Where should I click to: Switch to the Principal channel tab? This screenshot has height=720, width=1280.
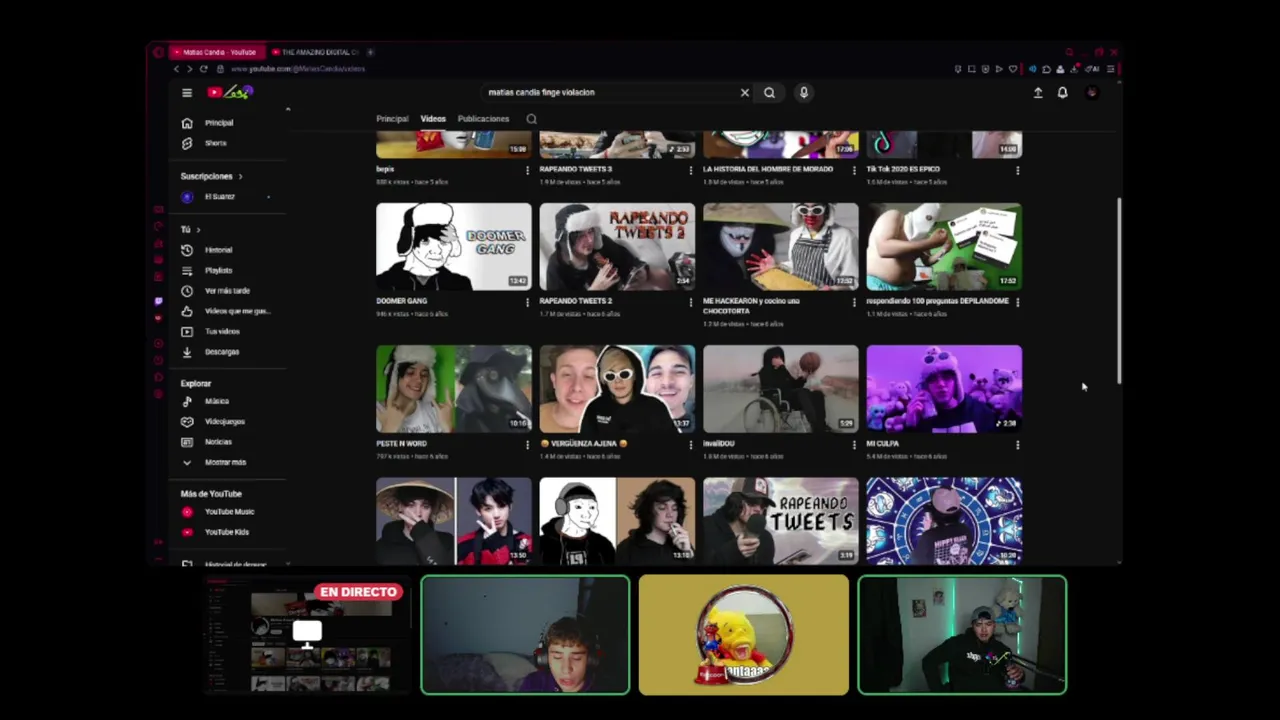point(392,118)
